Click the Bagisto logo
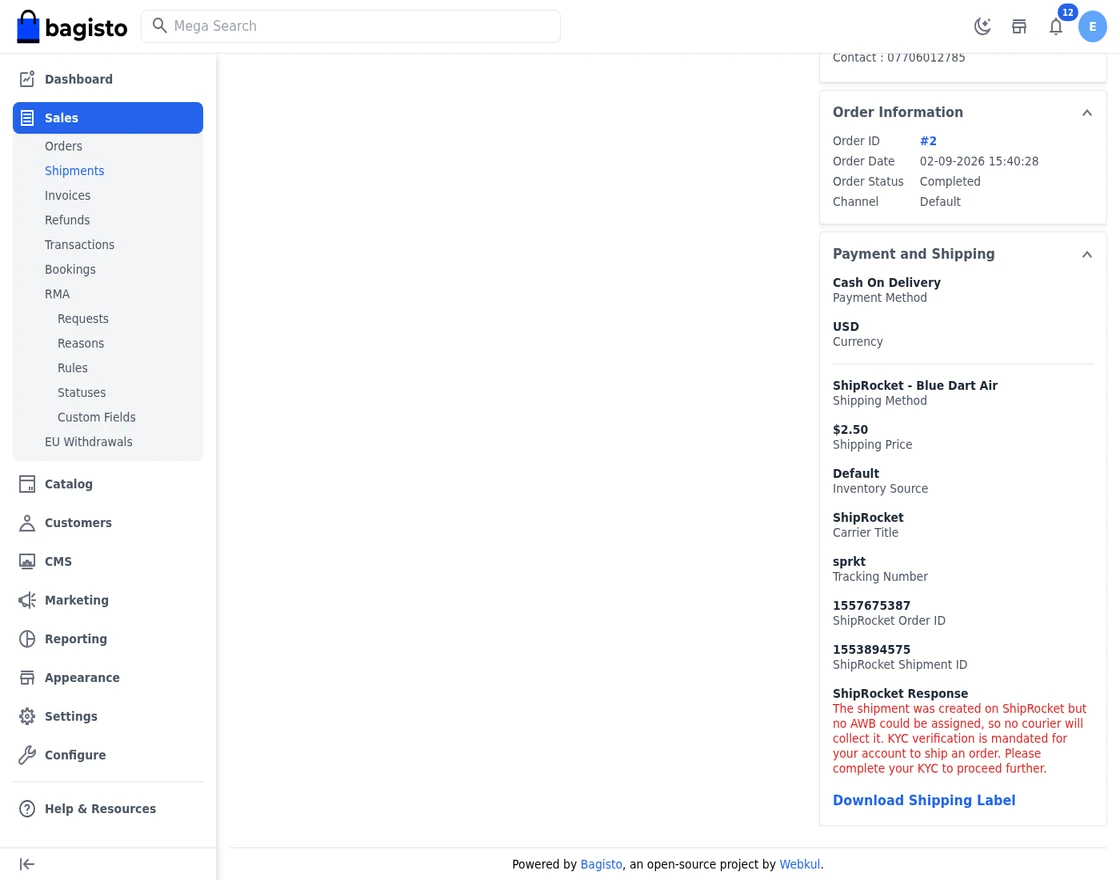Image resolution: width=1120 pixels, height=880 pixels. pyautogui.click(x=71, y=26)
